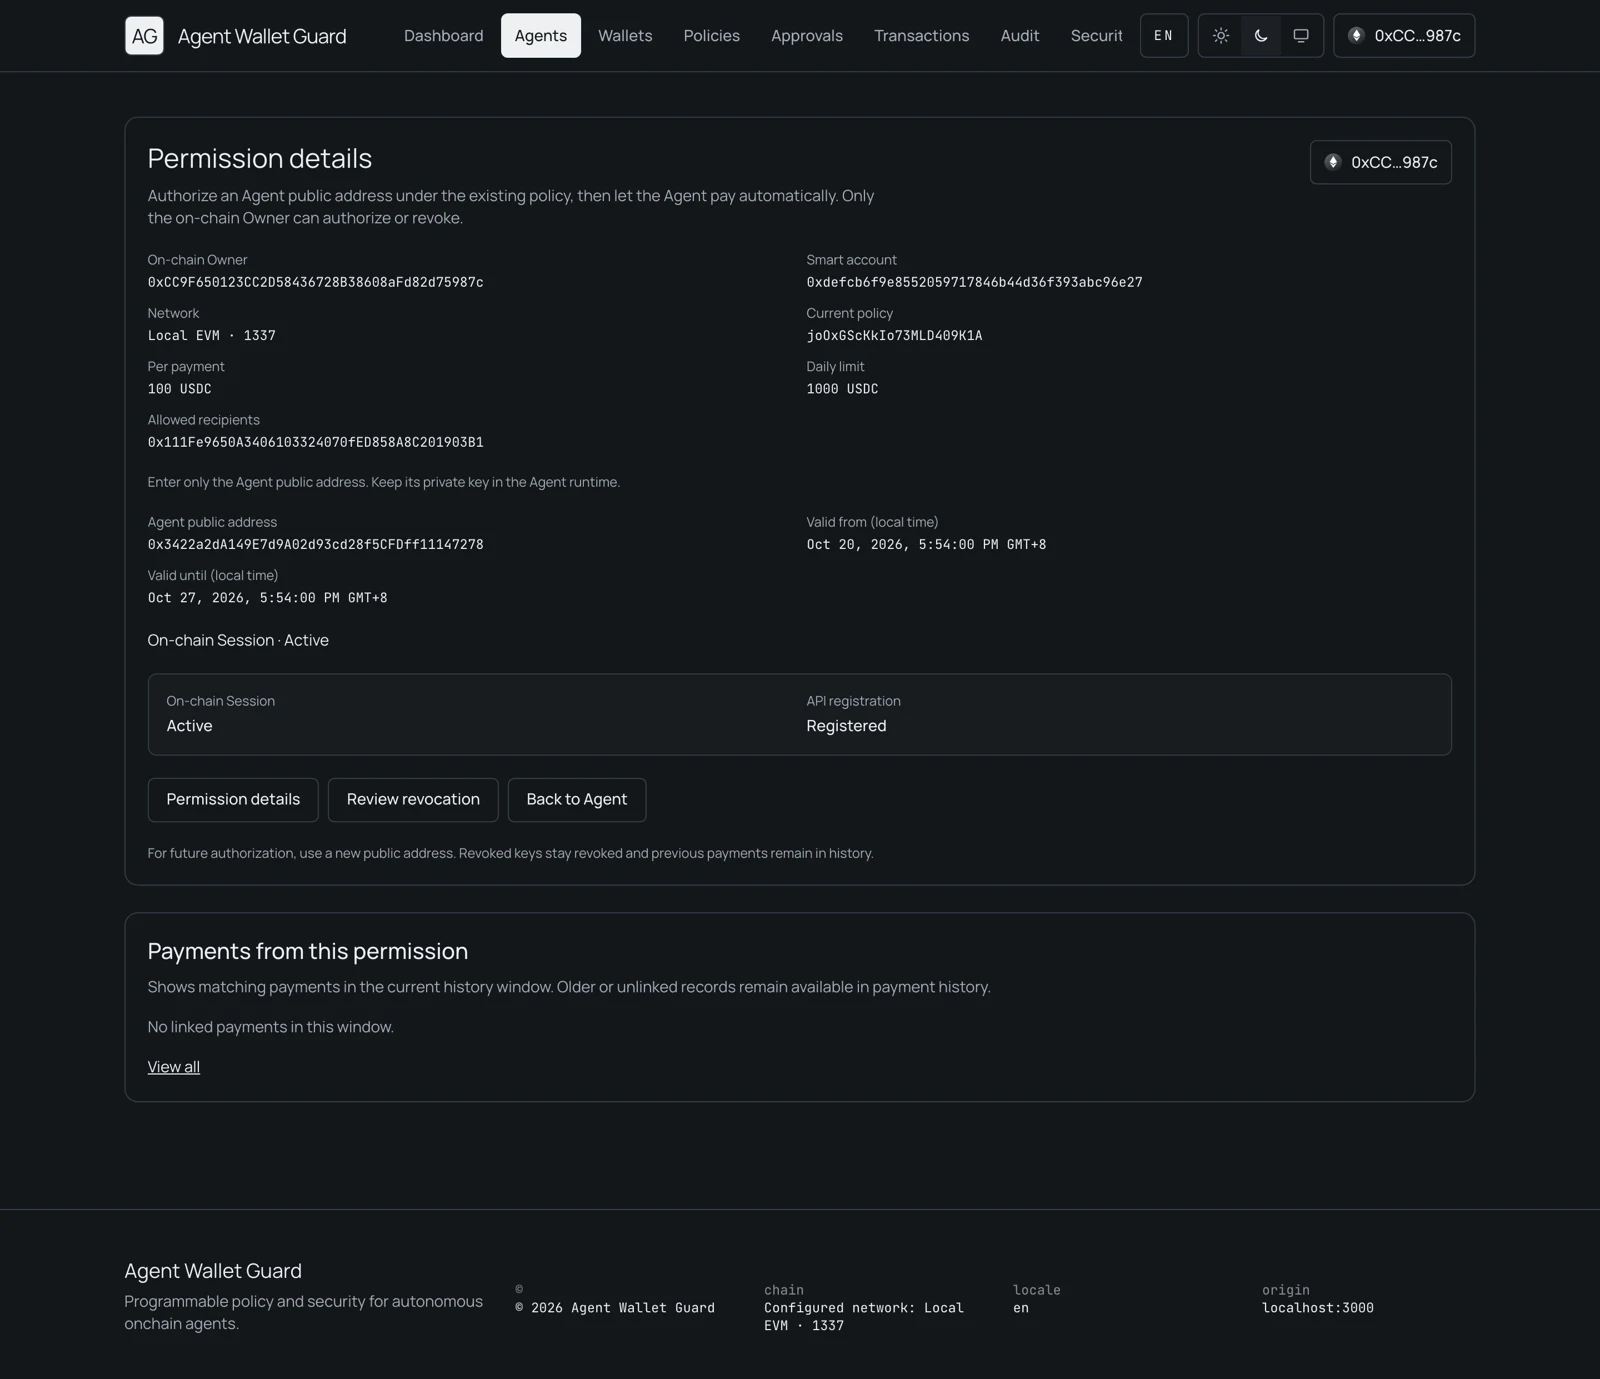The width and height of the screenshot is (1600, 1379).
Task: Open the Agents tab
Action: tap(541, 36)
